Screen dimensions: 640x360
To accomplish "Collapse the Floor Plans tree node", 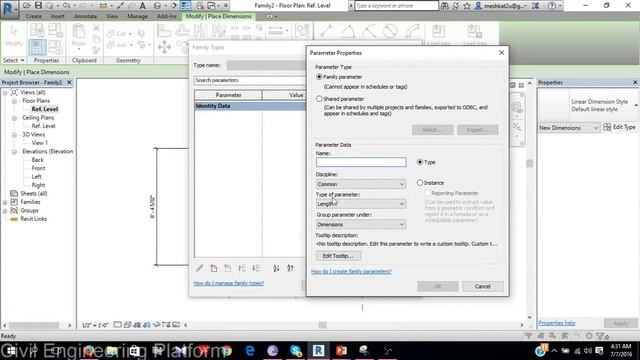I will (x=14, y=101).
